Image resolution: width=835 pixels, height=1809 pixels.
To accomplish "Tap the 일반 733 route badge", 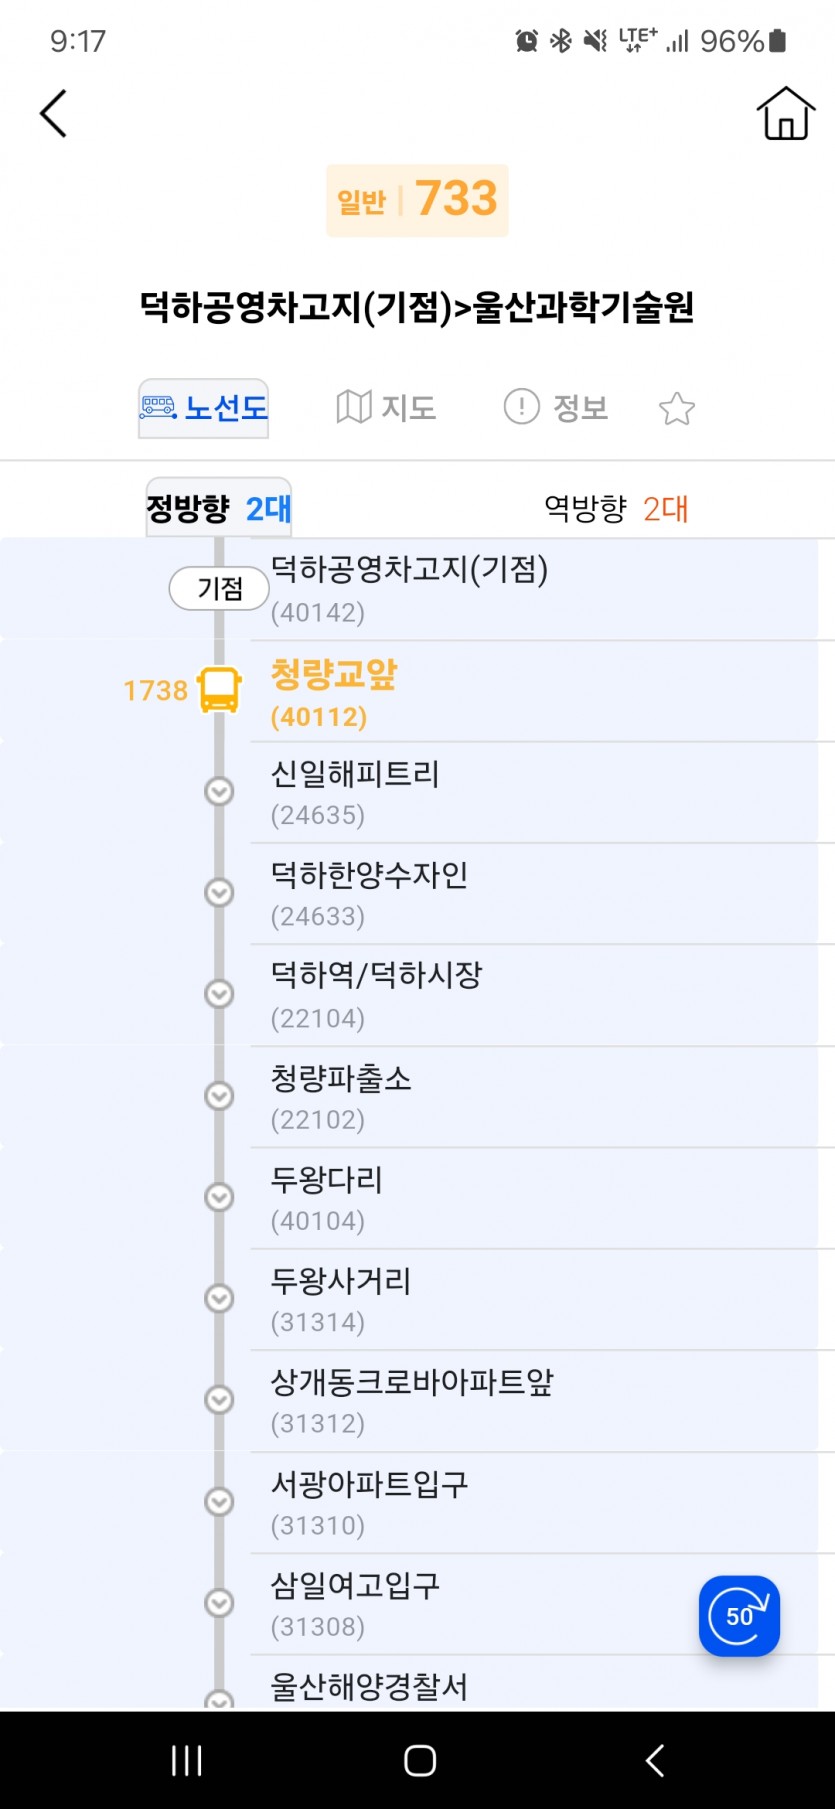I will 417,200.
